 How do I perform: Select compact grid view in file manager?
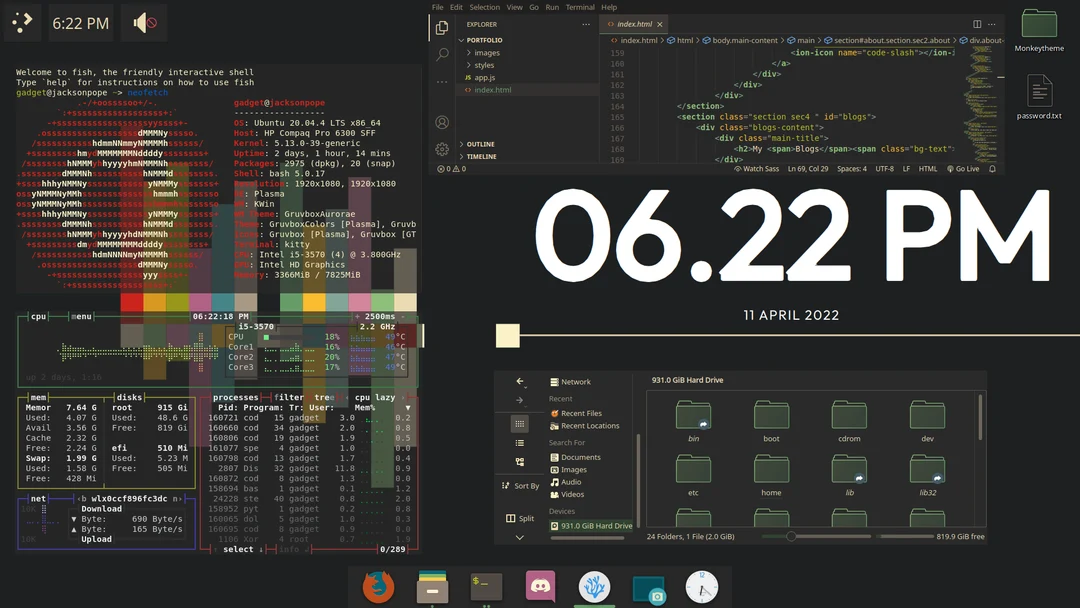click(520, 462)
